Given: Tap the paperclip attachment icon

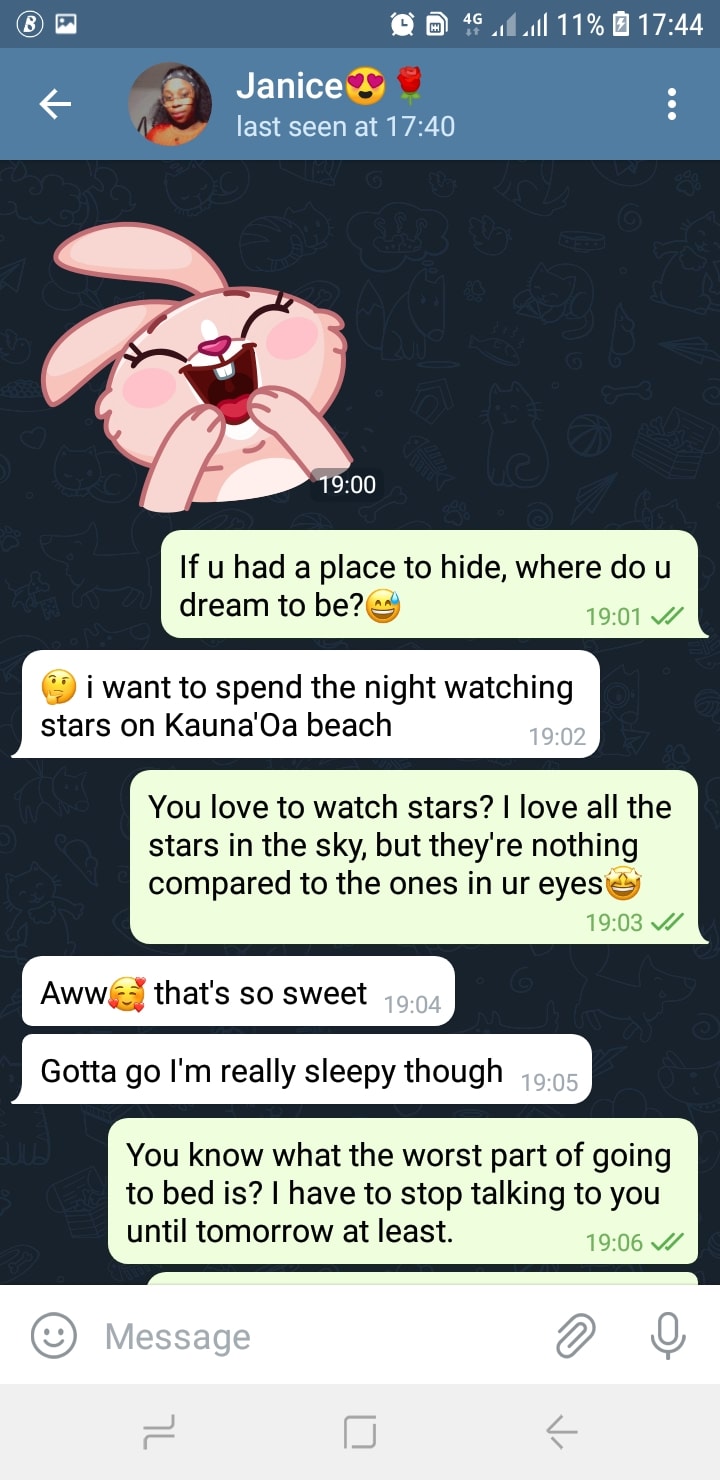Looking at the screenshot, I should [576, 1335].
